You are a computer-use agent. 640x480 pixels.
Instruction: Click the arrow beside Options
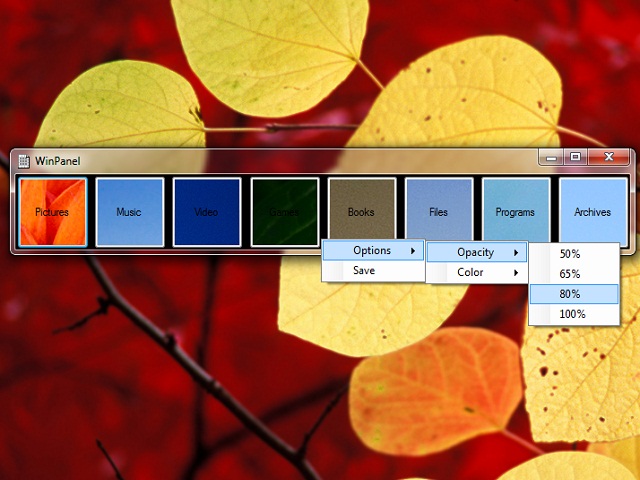pyautogui.click(x=413, y=251)
